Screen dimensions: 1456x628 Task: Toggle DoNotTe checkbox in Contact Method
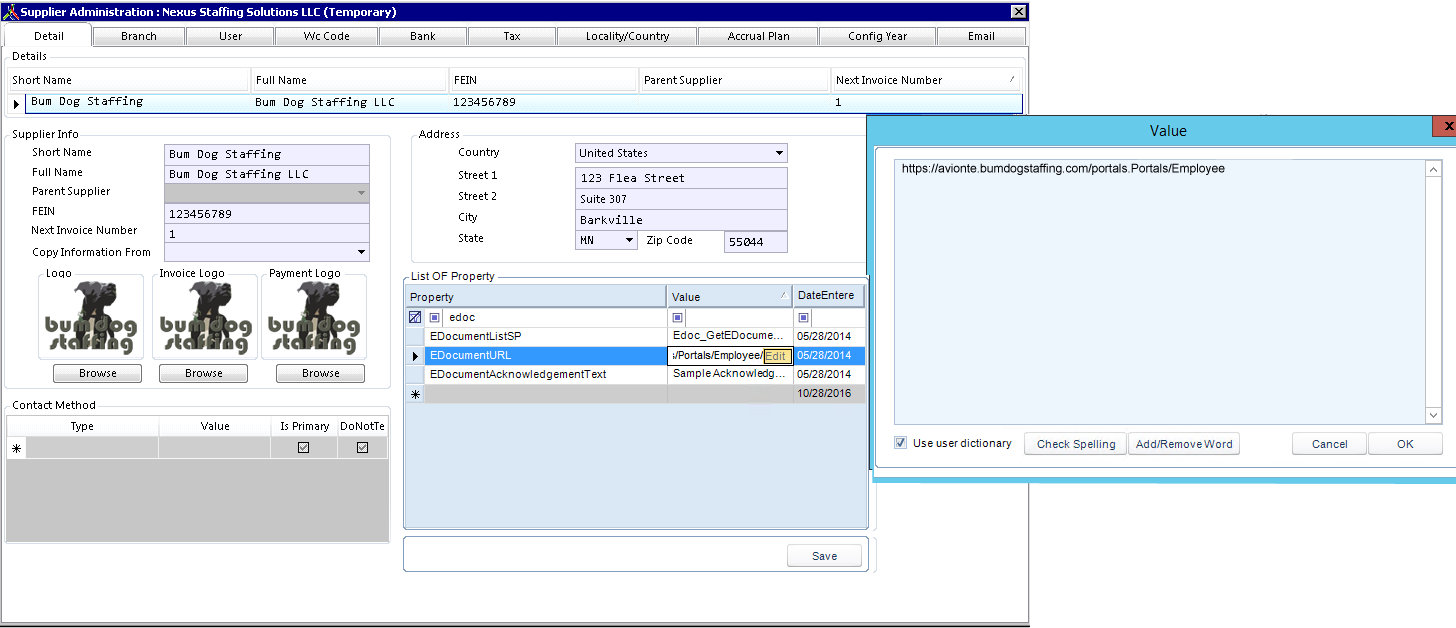click(362, 448)
